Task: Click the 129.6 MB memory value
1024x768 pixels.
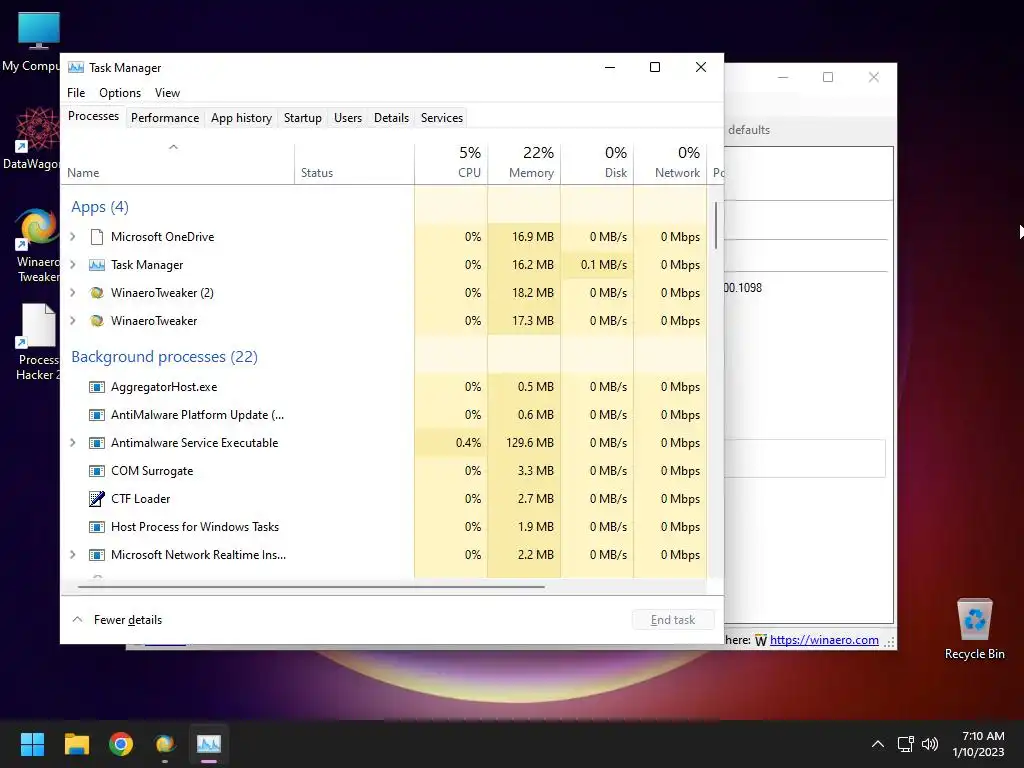Action: coord(530,443)
